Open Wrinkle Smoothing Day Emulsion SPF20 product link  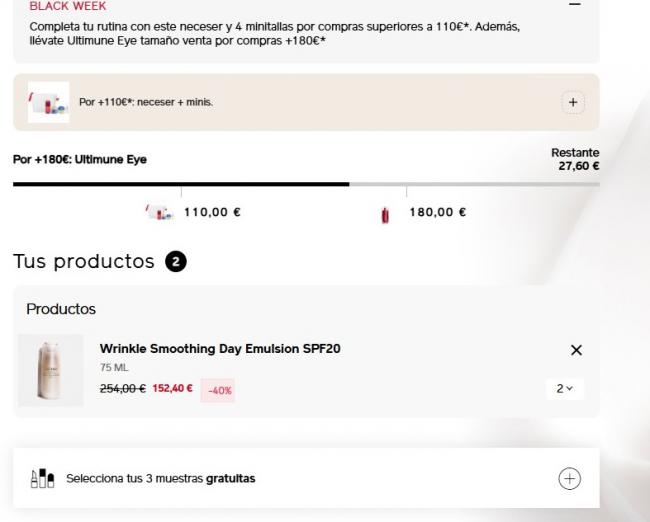(x=220, y=348)
